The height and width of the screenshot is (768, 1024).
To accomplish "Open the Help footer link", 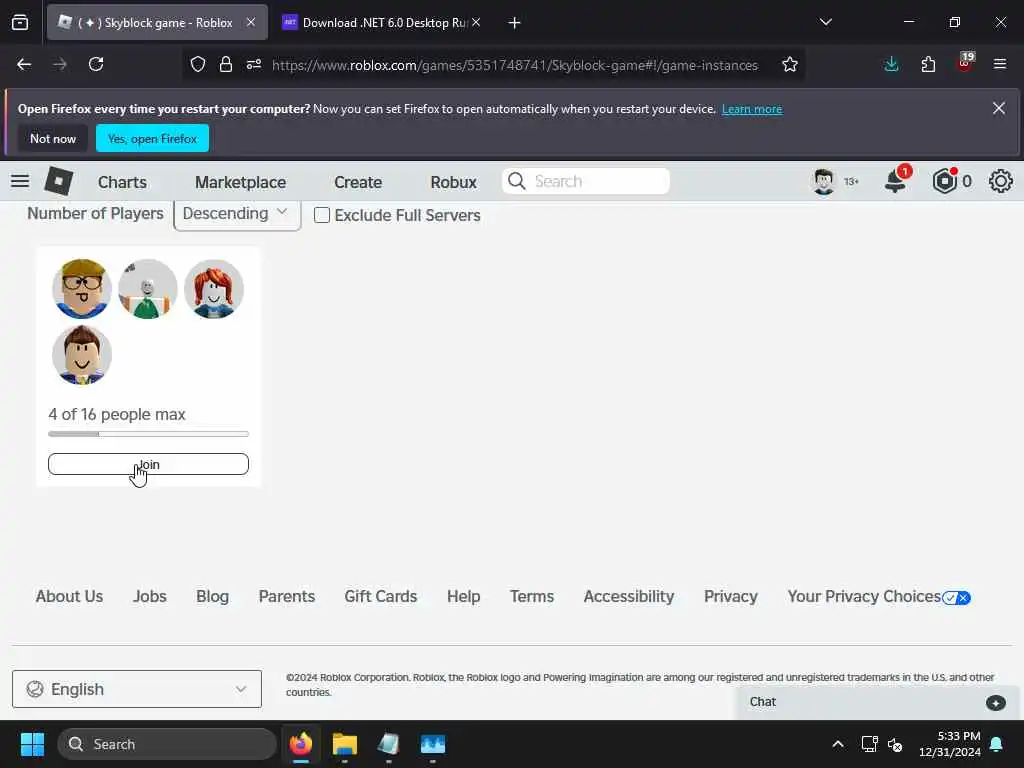I will (464, 596).
